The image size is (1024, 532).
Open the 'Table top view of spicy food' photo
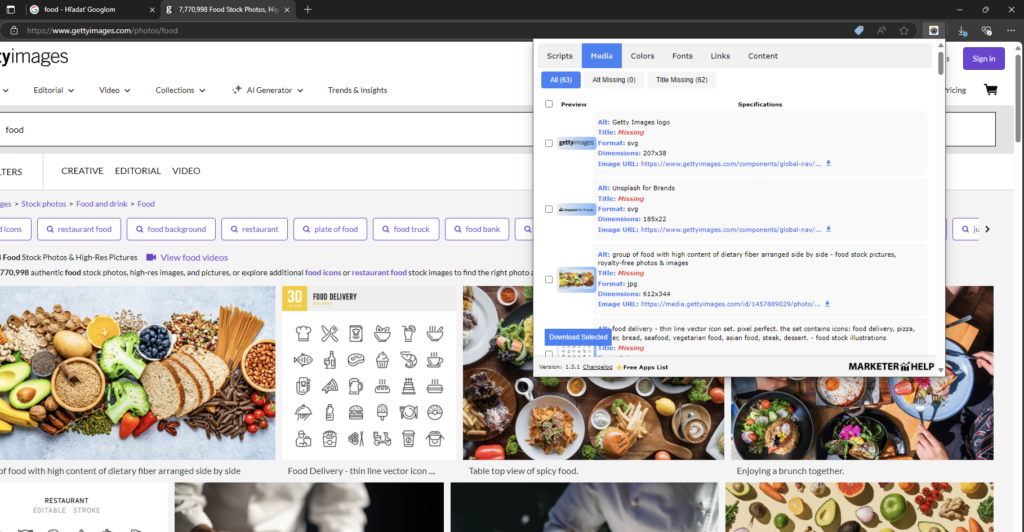[x=594, y=373]
